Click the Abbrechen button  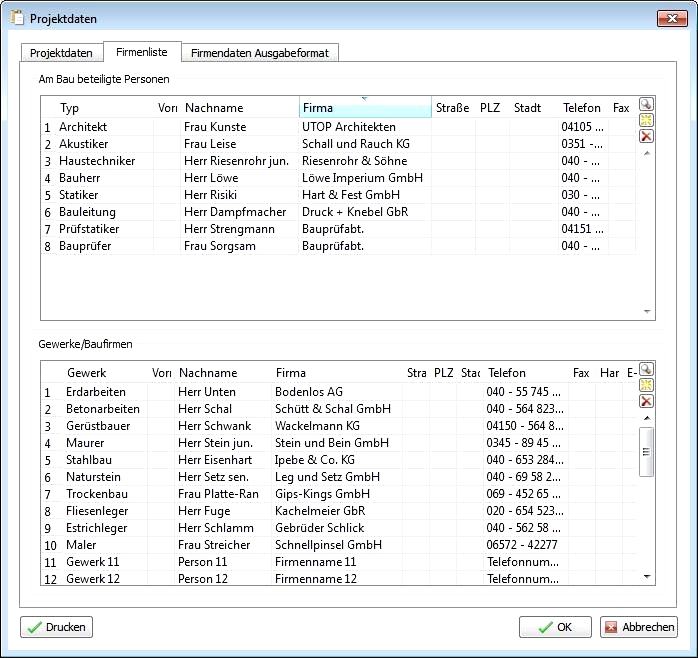639,627
